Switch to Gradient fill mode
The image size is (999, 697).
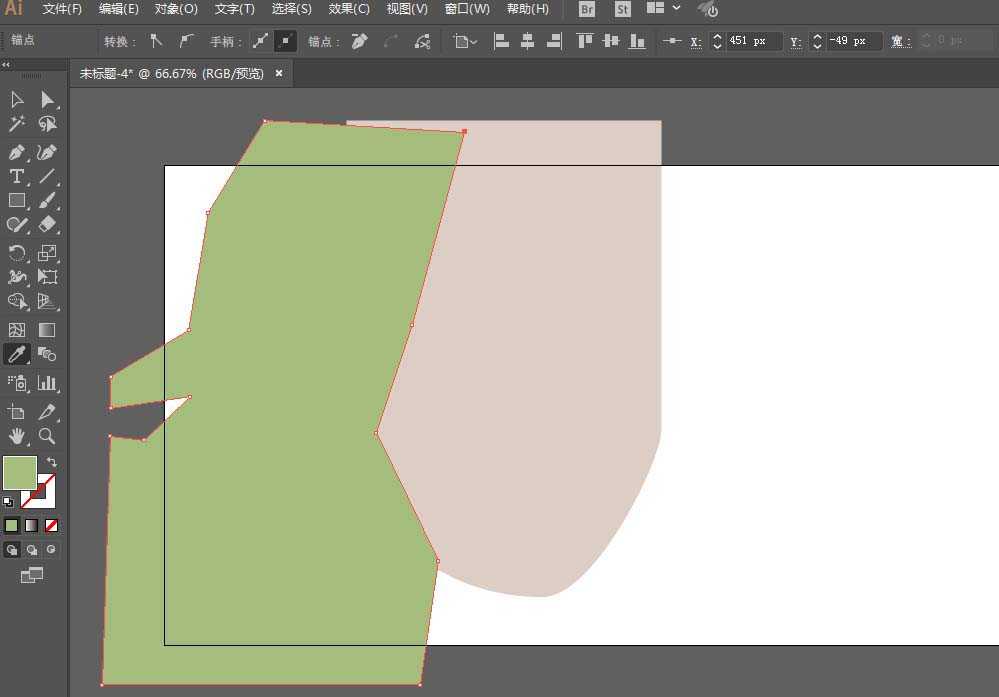tap(31, 525)
